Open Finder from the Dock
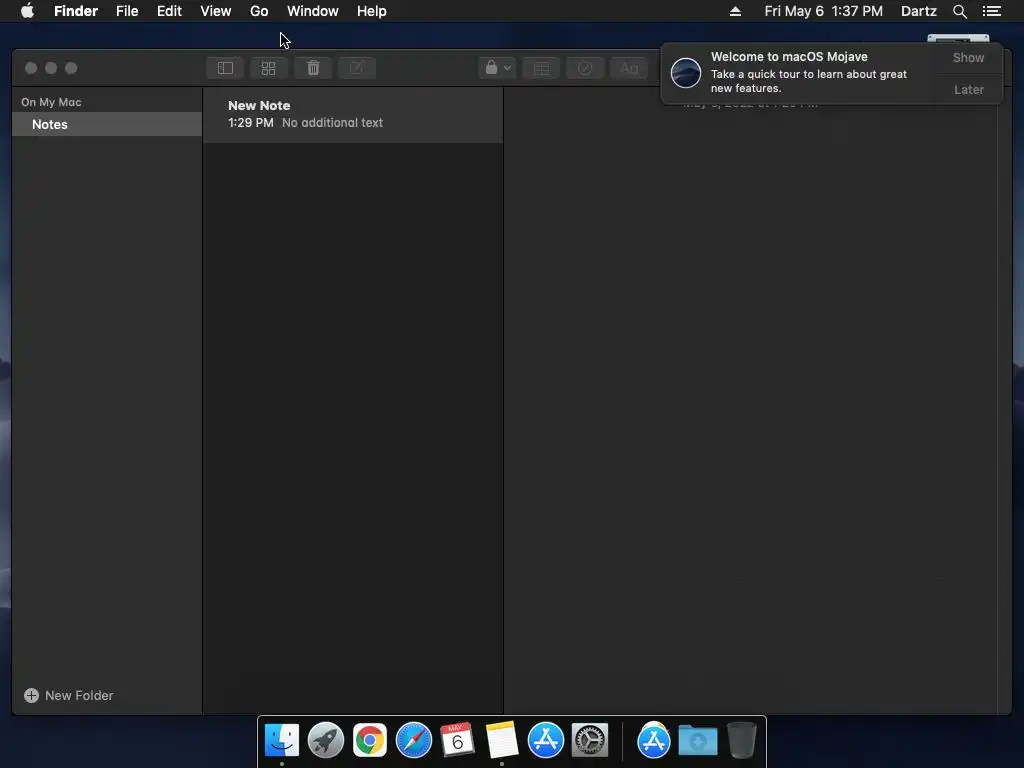Viewport: 1024px width, 768px height. (281, 740)
